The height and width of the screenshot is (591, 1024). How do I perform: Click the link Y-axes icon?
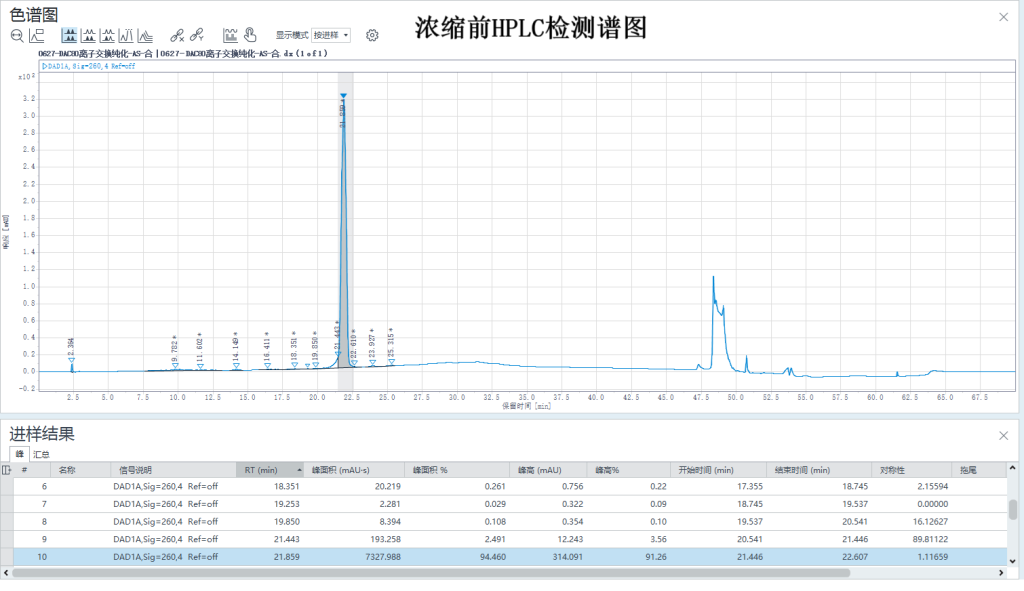(x=197, y=35)
